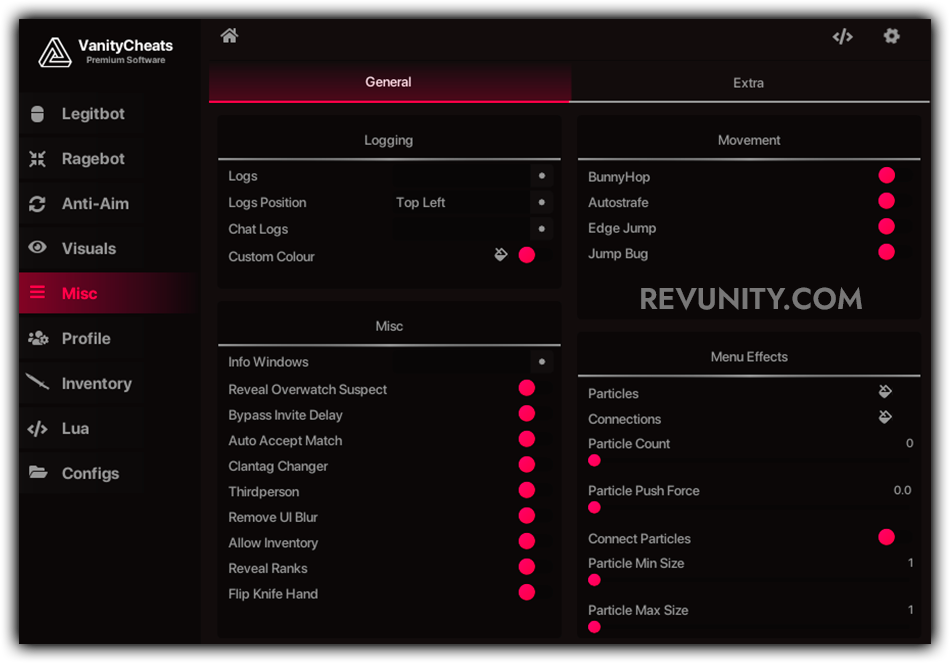Click the Connections colour bucket icon
This screenshot has height=663, width=950.
click(885, 417)
